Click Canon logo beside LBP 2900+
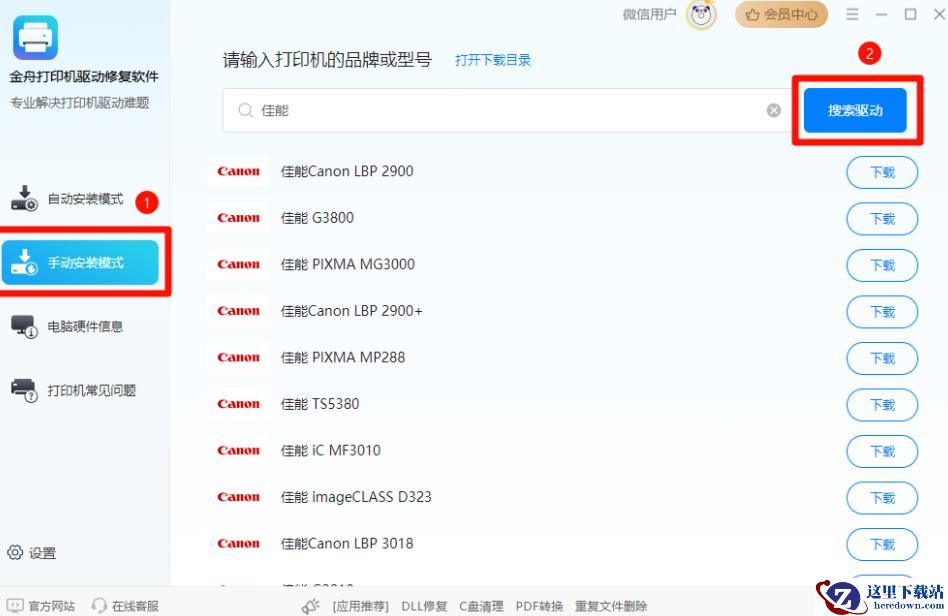 [x=238, y=311]
